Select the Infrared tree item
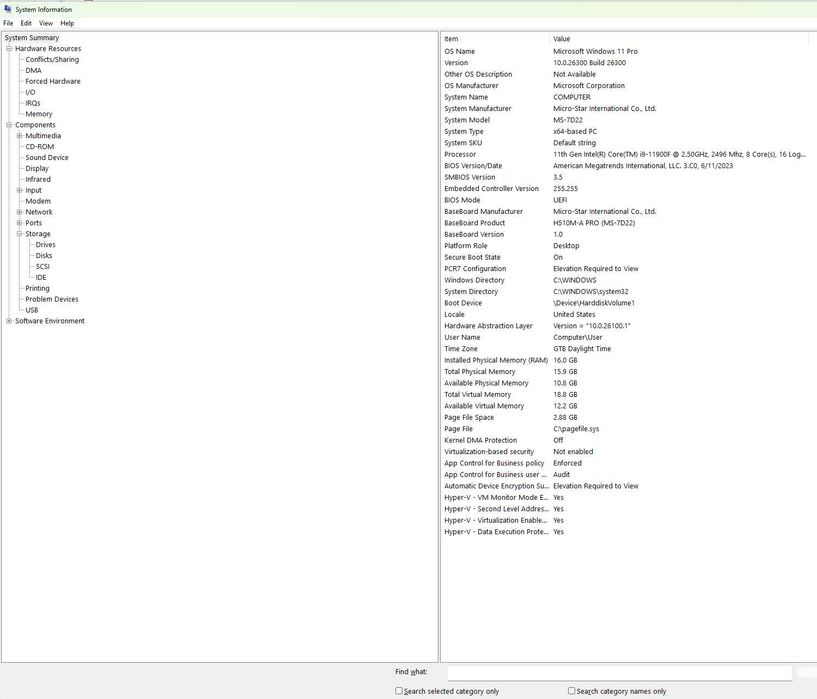The image size is (817, 699). pos(38,179)
